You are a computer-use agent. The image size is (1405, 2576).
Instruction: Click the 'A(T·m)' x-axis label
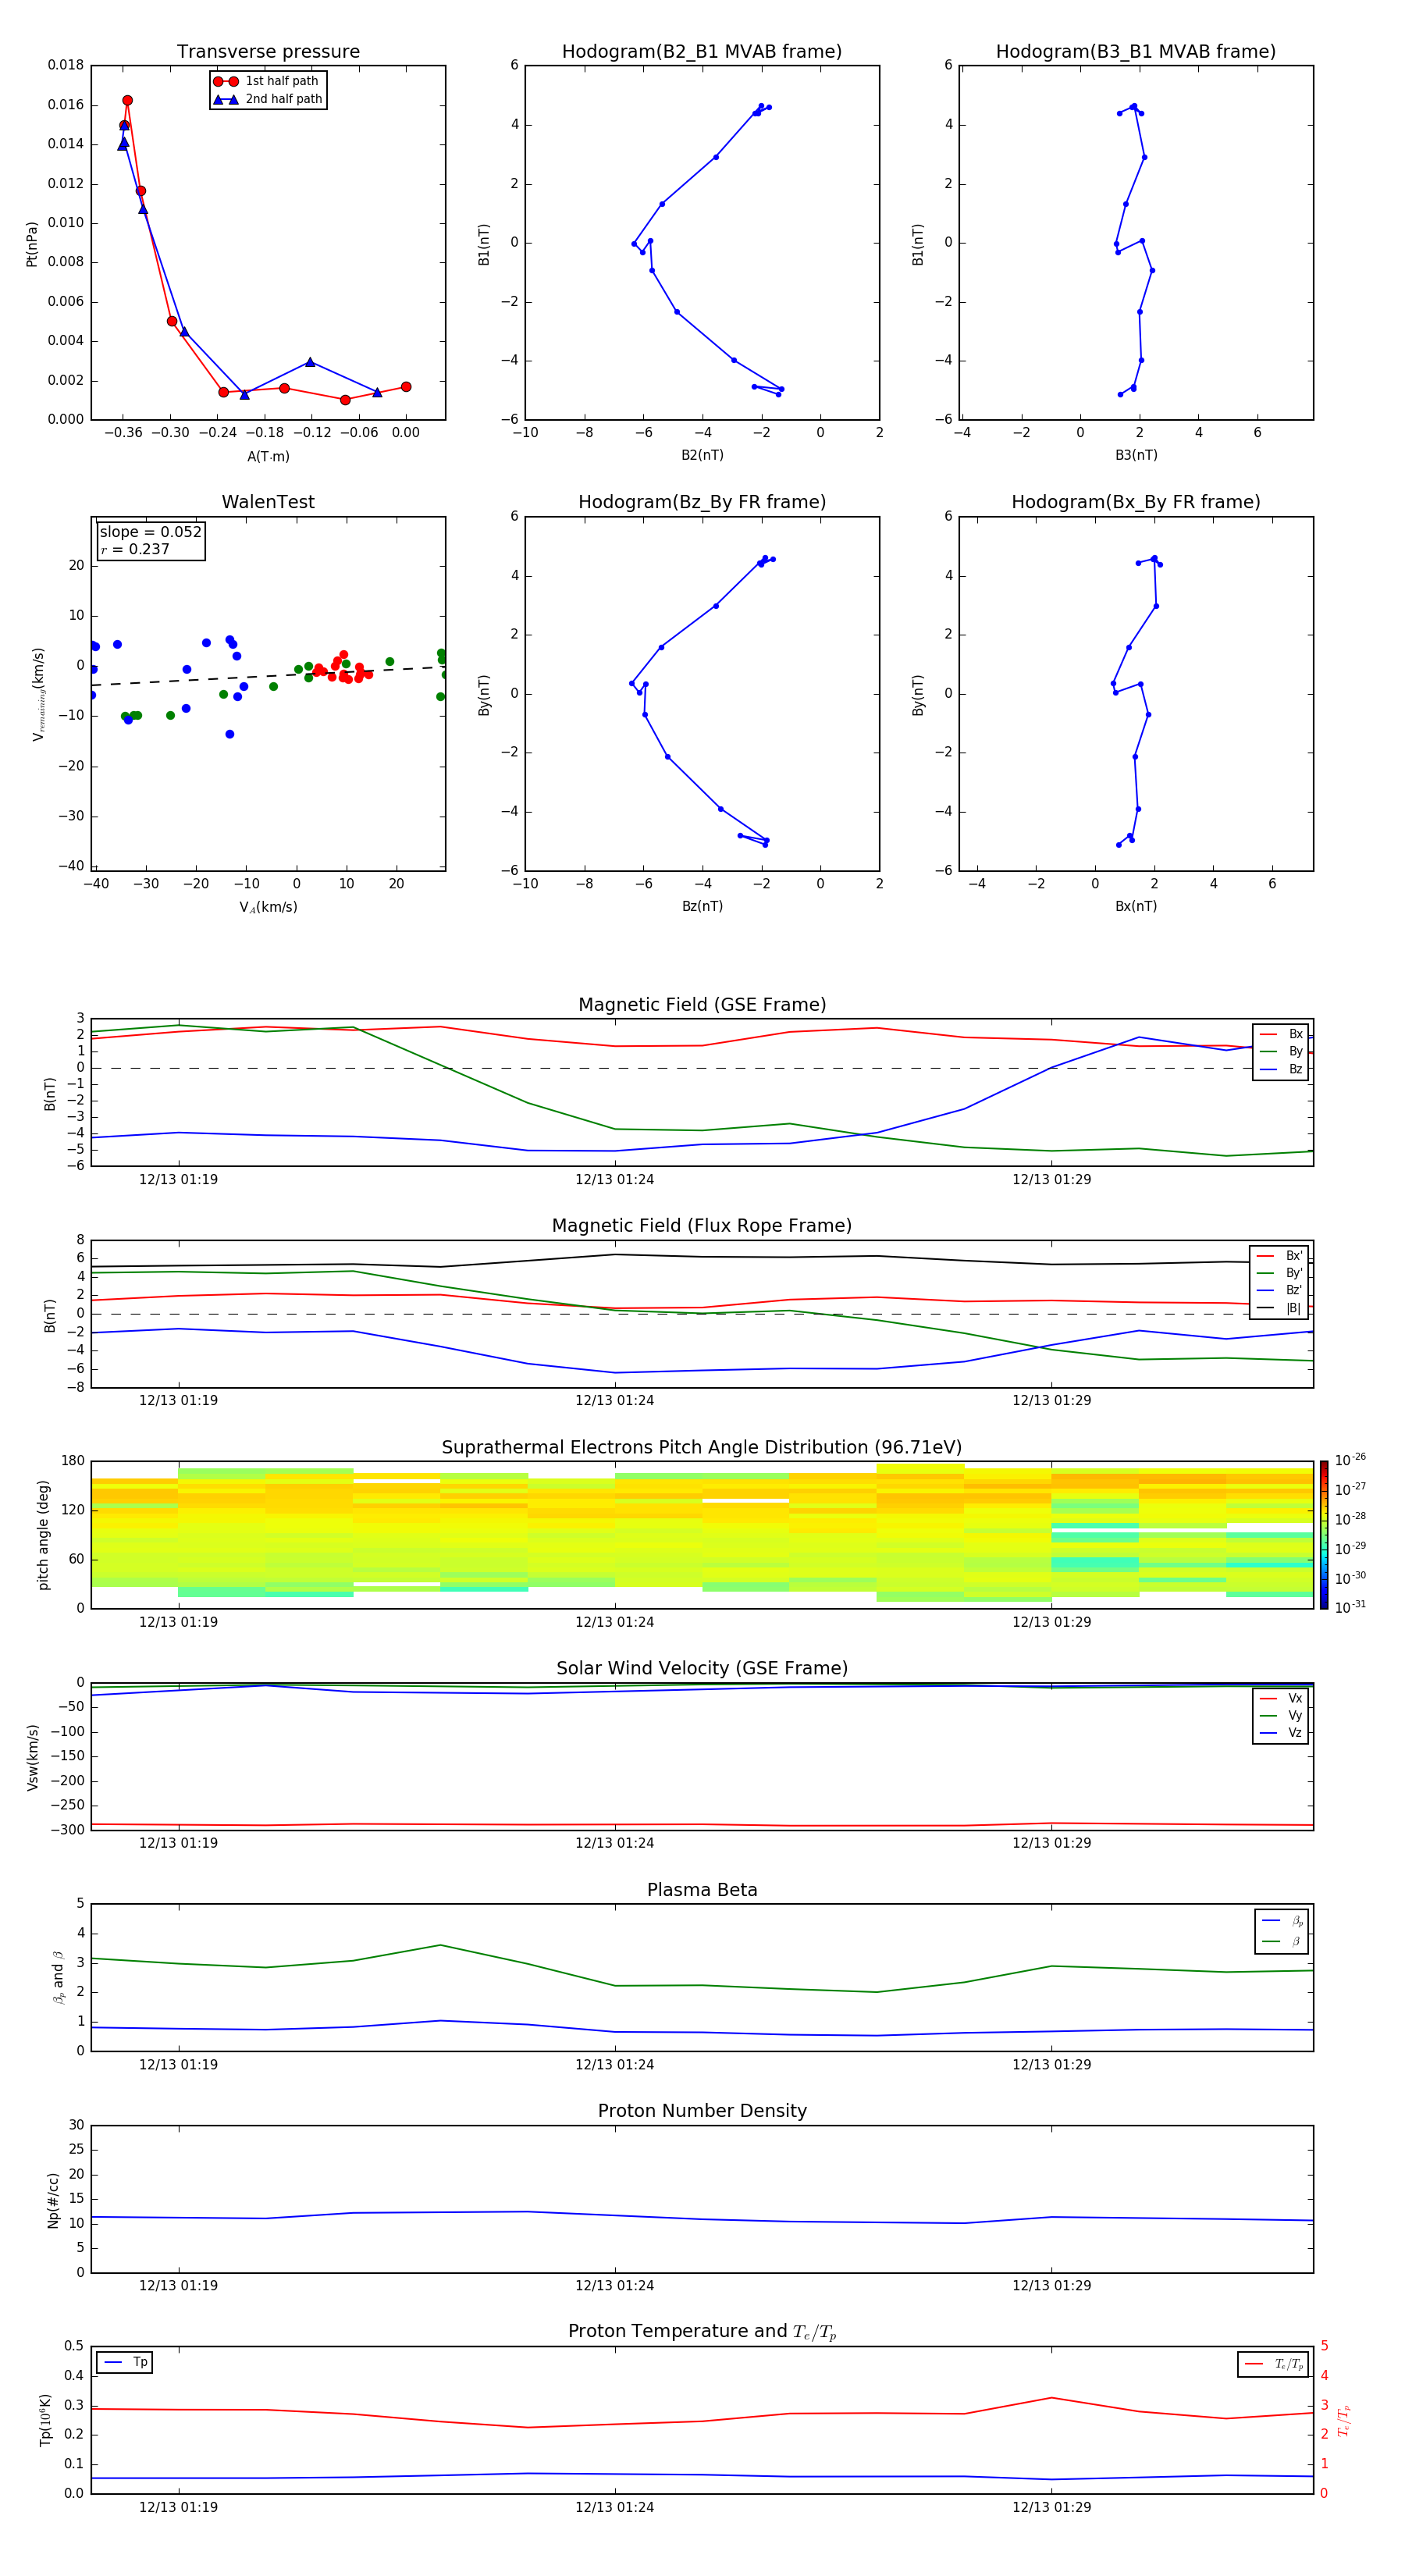(268, 456)
